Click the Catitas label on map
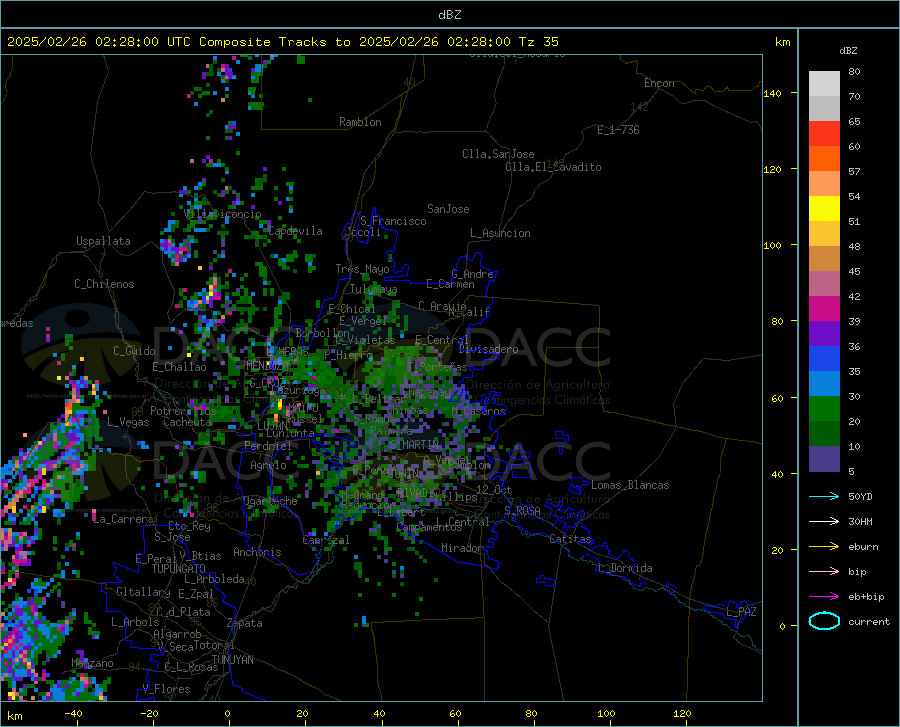 click(570, 539)
